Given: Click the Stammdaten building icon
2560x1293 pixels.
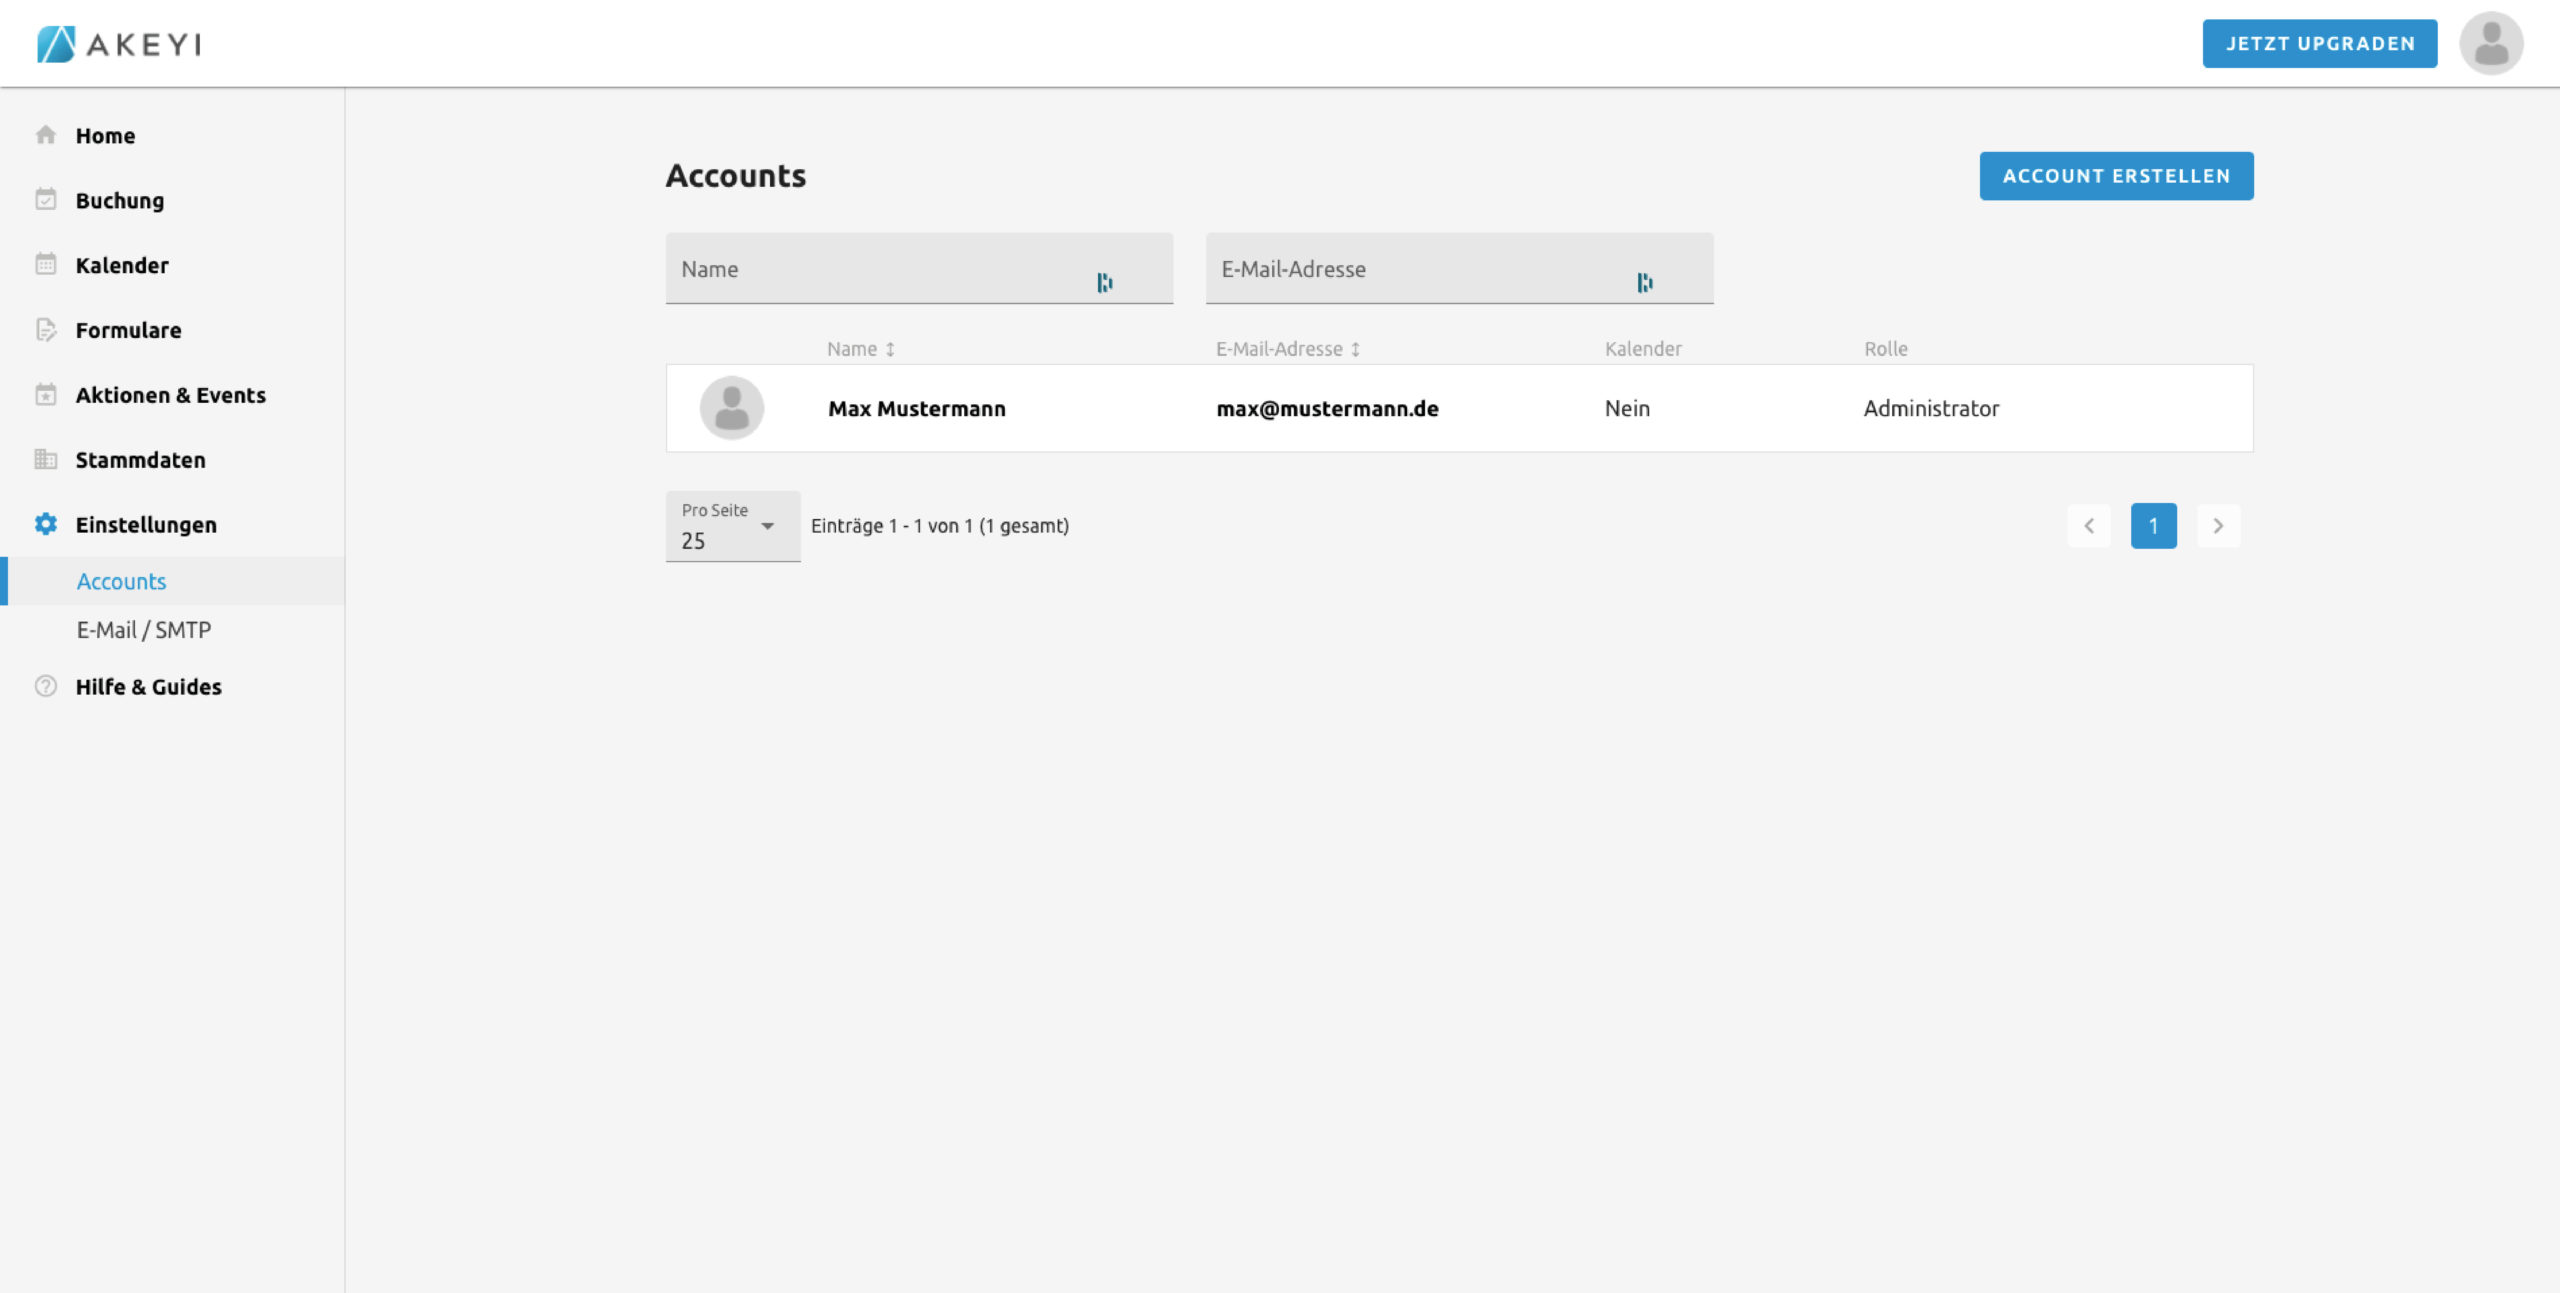Looking at the screenshot, I should pos(45,460).
